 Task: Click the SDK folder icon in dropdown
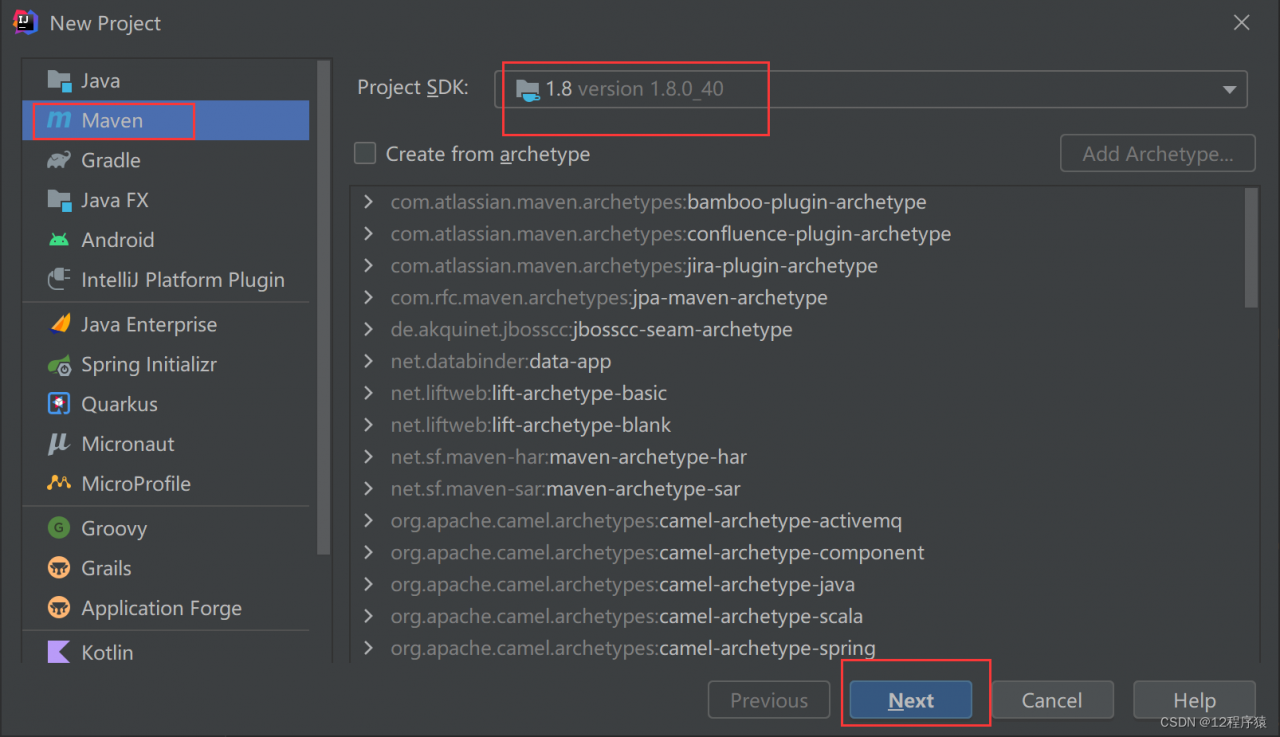tap(527, 89)
